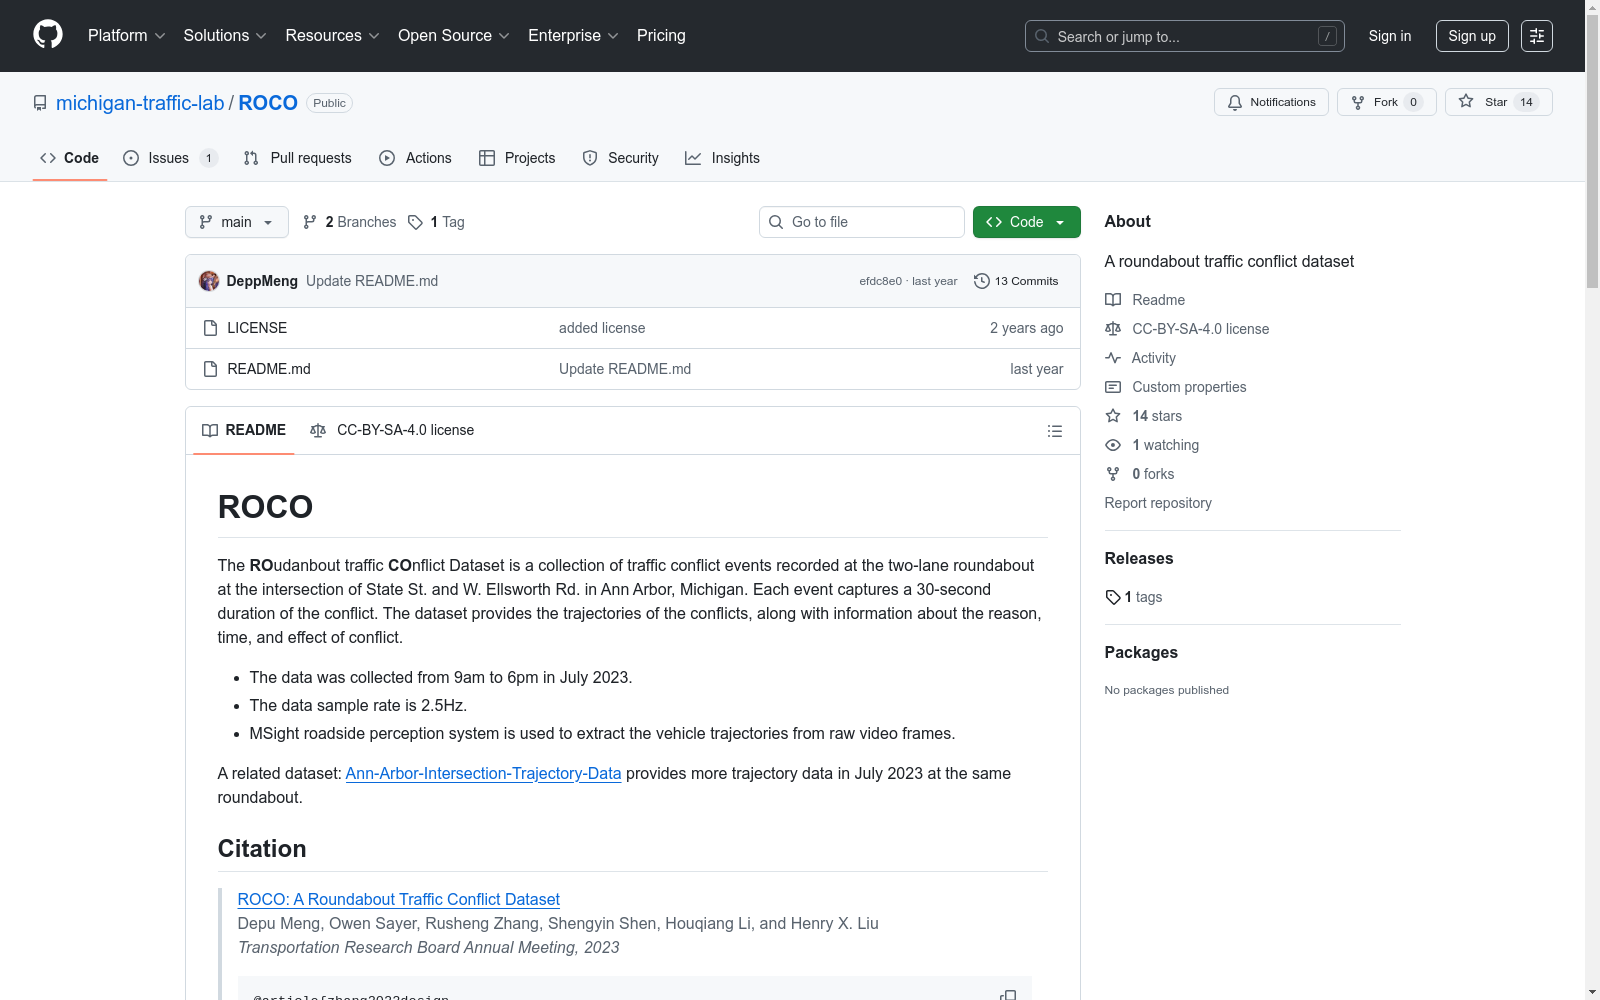
Task: Open the 'added license' commit message
Action: [x=602, y=328]
